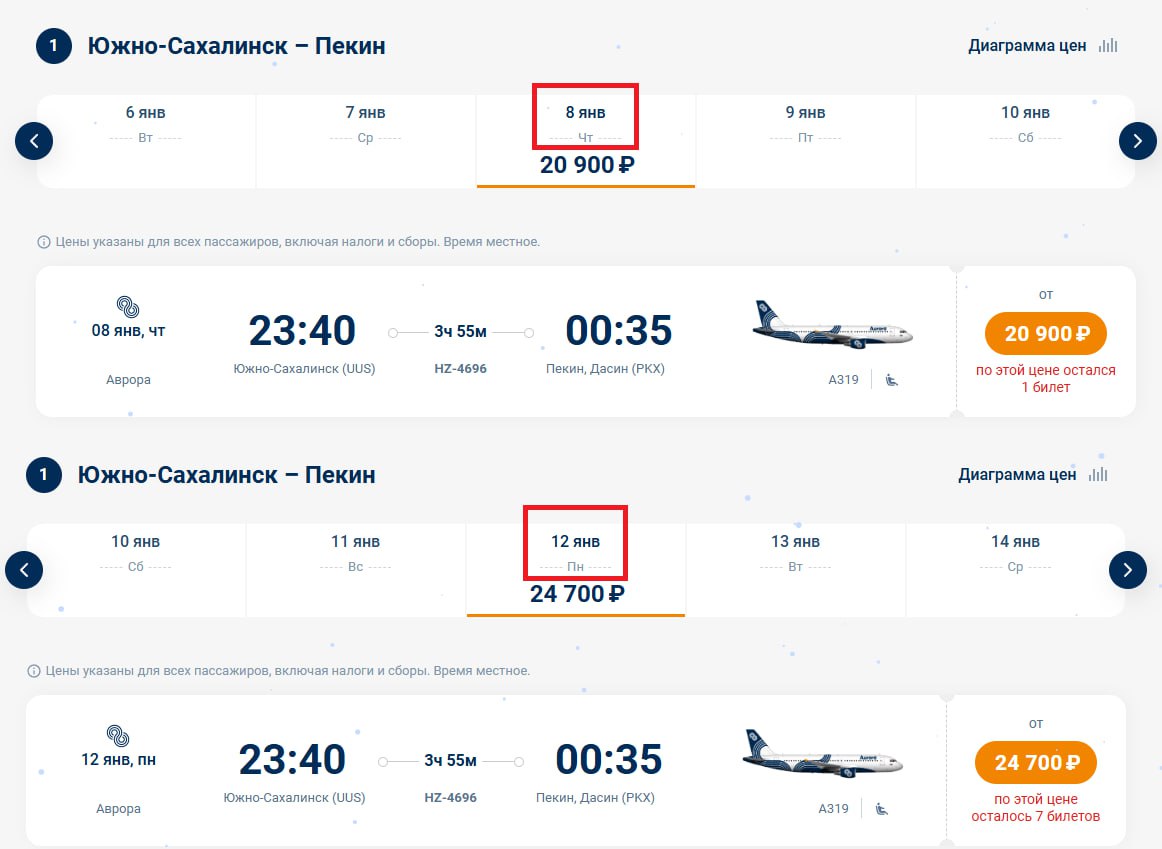1162x849 pixels.
Task: Click previous dates arrow in top date strip
Action: [34, 141]
